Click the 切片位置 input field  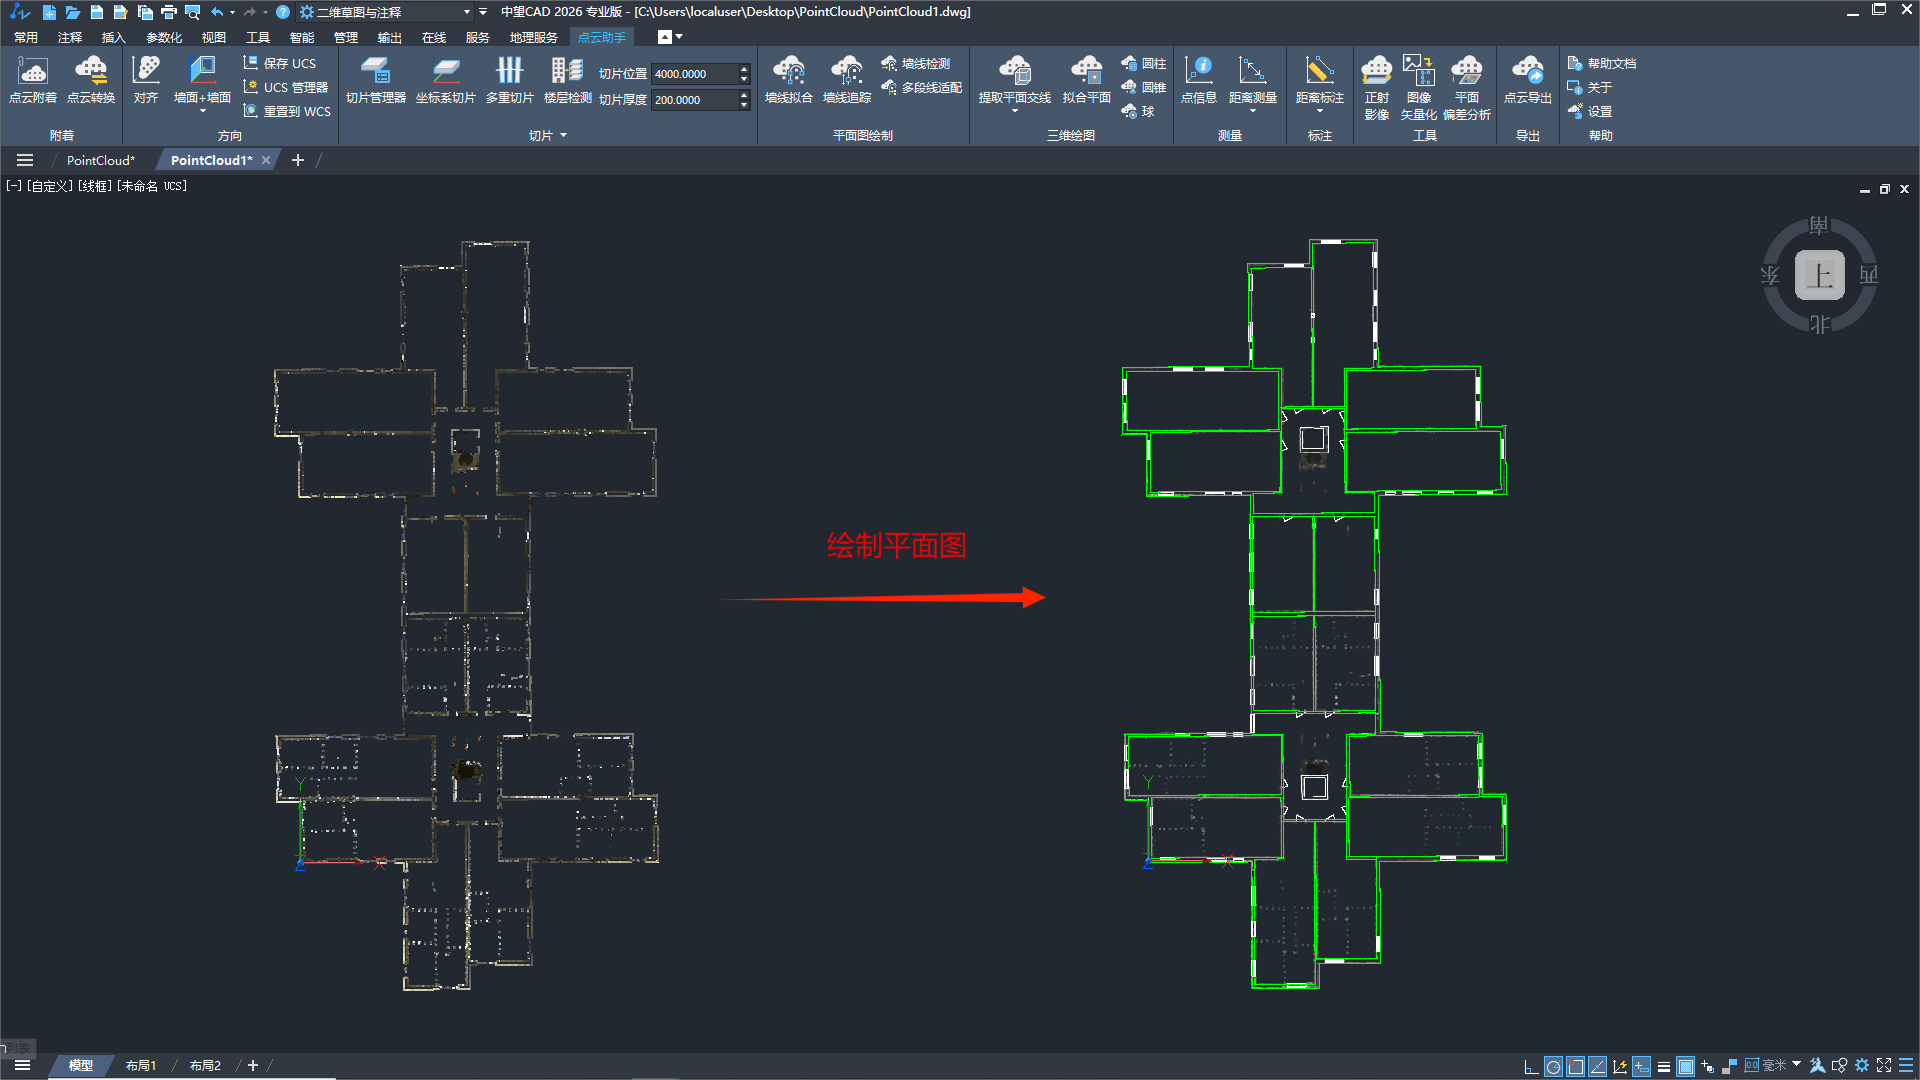[694, 74]
